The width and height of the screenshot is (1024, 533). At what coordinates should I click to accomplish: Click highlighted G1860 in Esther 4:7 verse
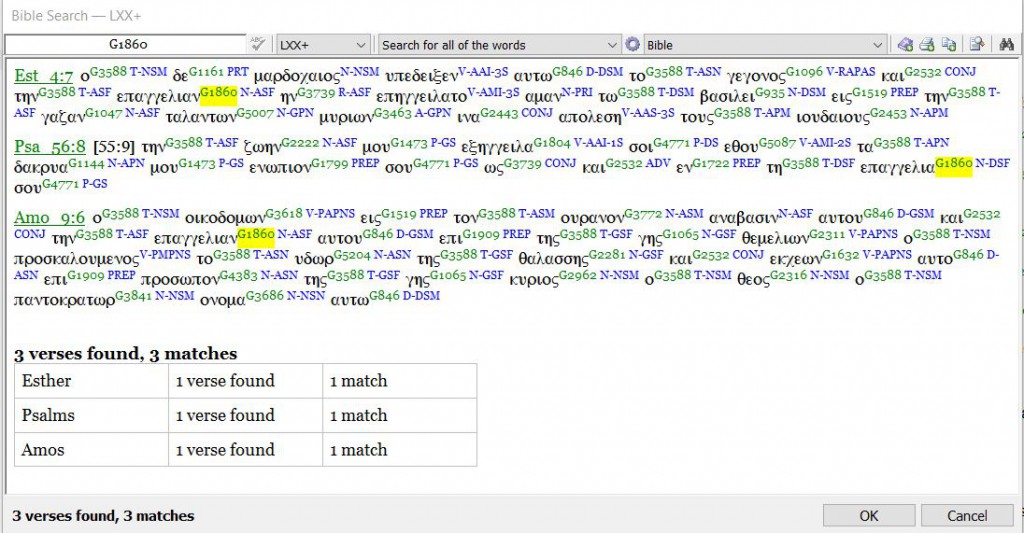coord(219,93)
